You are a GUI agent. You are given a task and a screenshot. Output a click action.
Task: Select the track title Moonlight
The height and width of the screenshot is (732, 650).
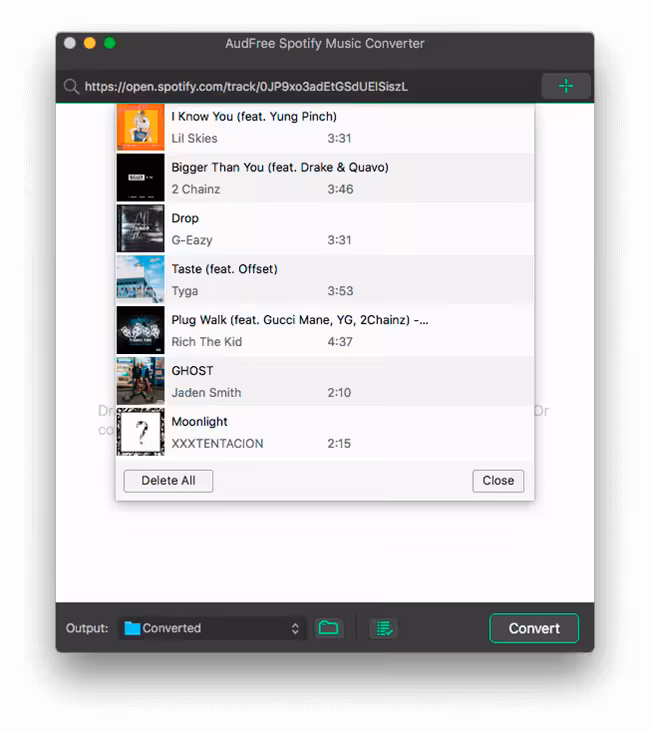click(199, 422)
